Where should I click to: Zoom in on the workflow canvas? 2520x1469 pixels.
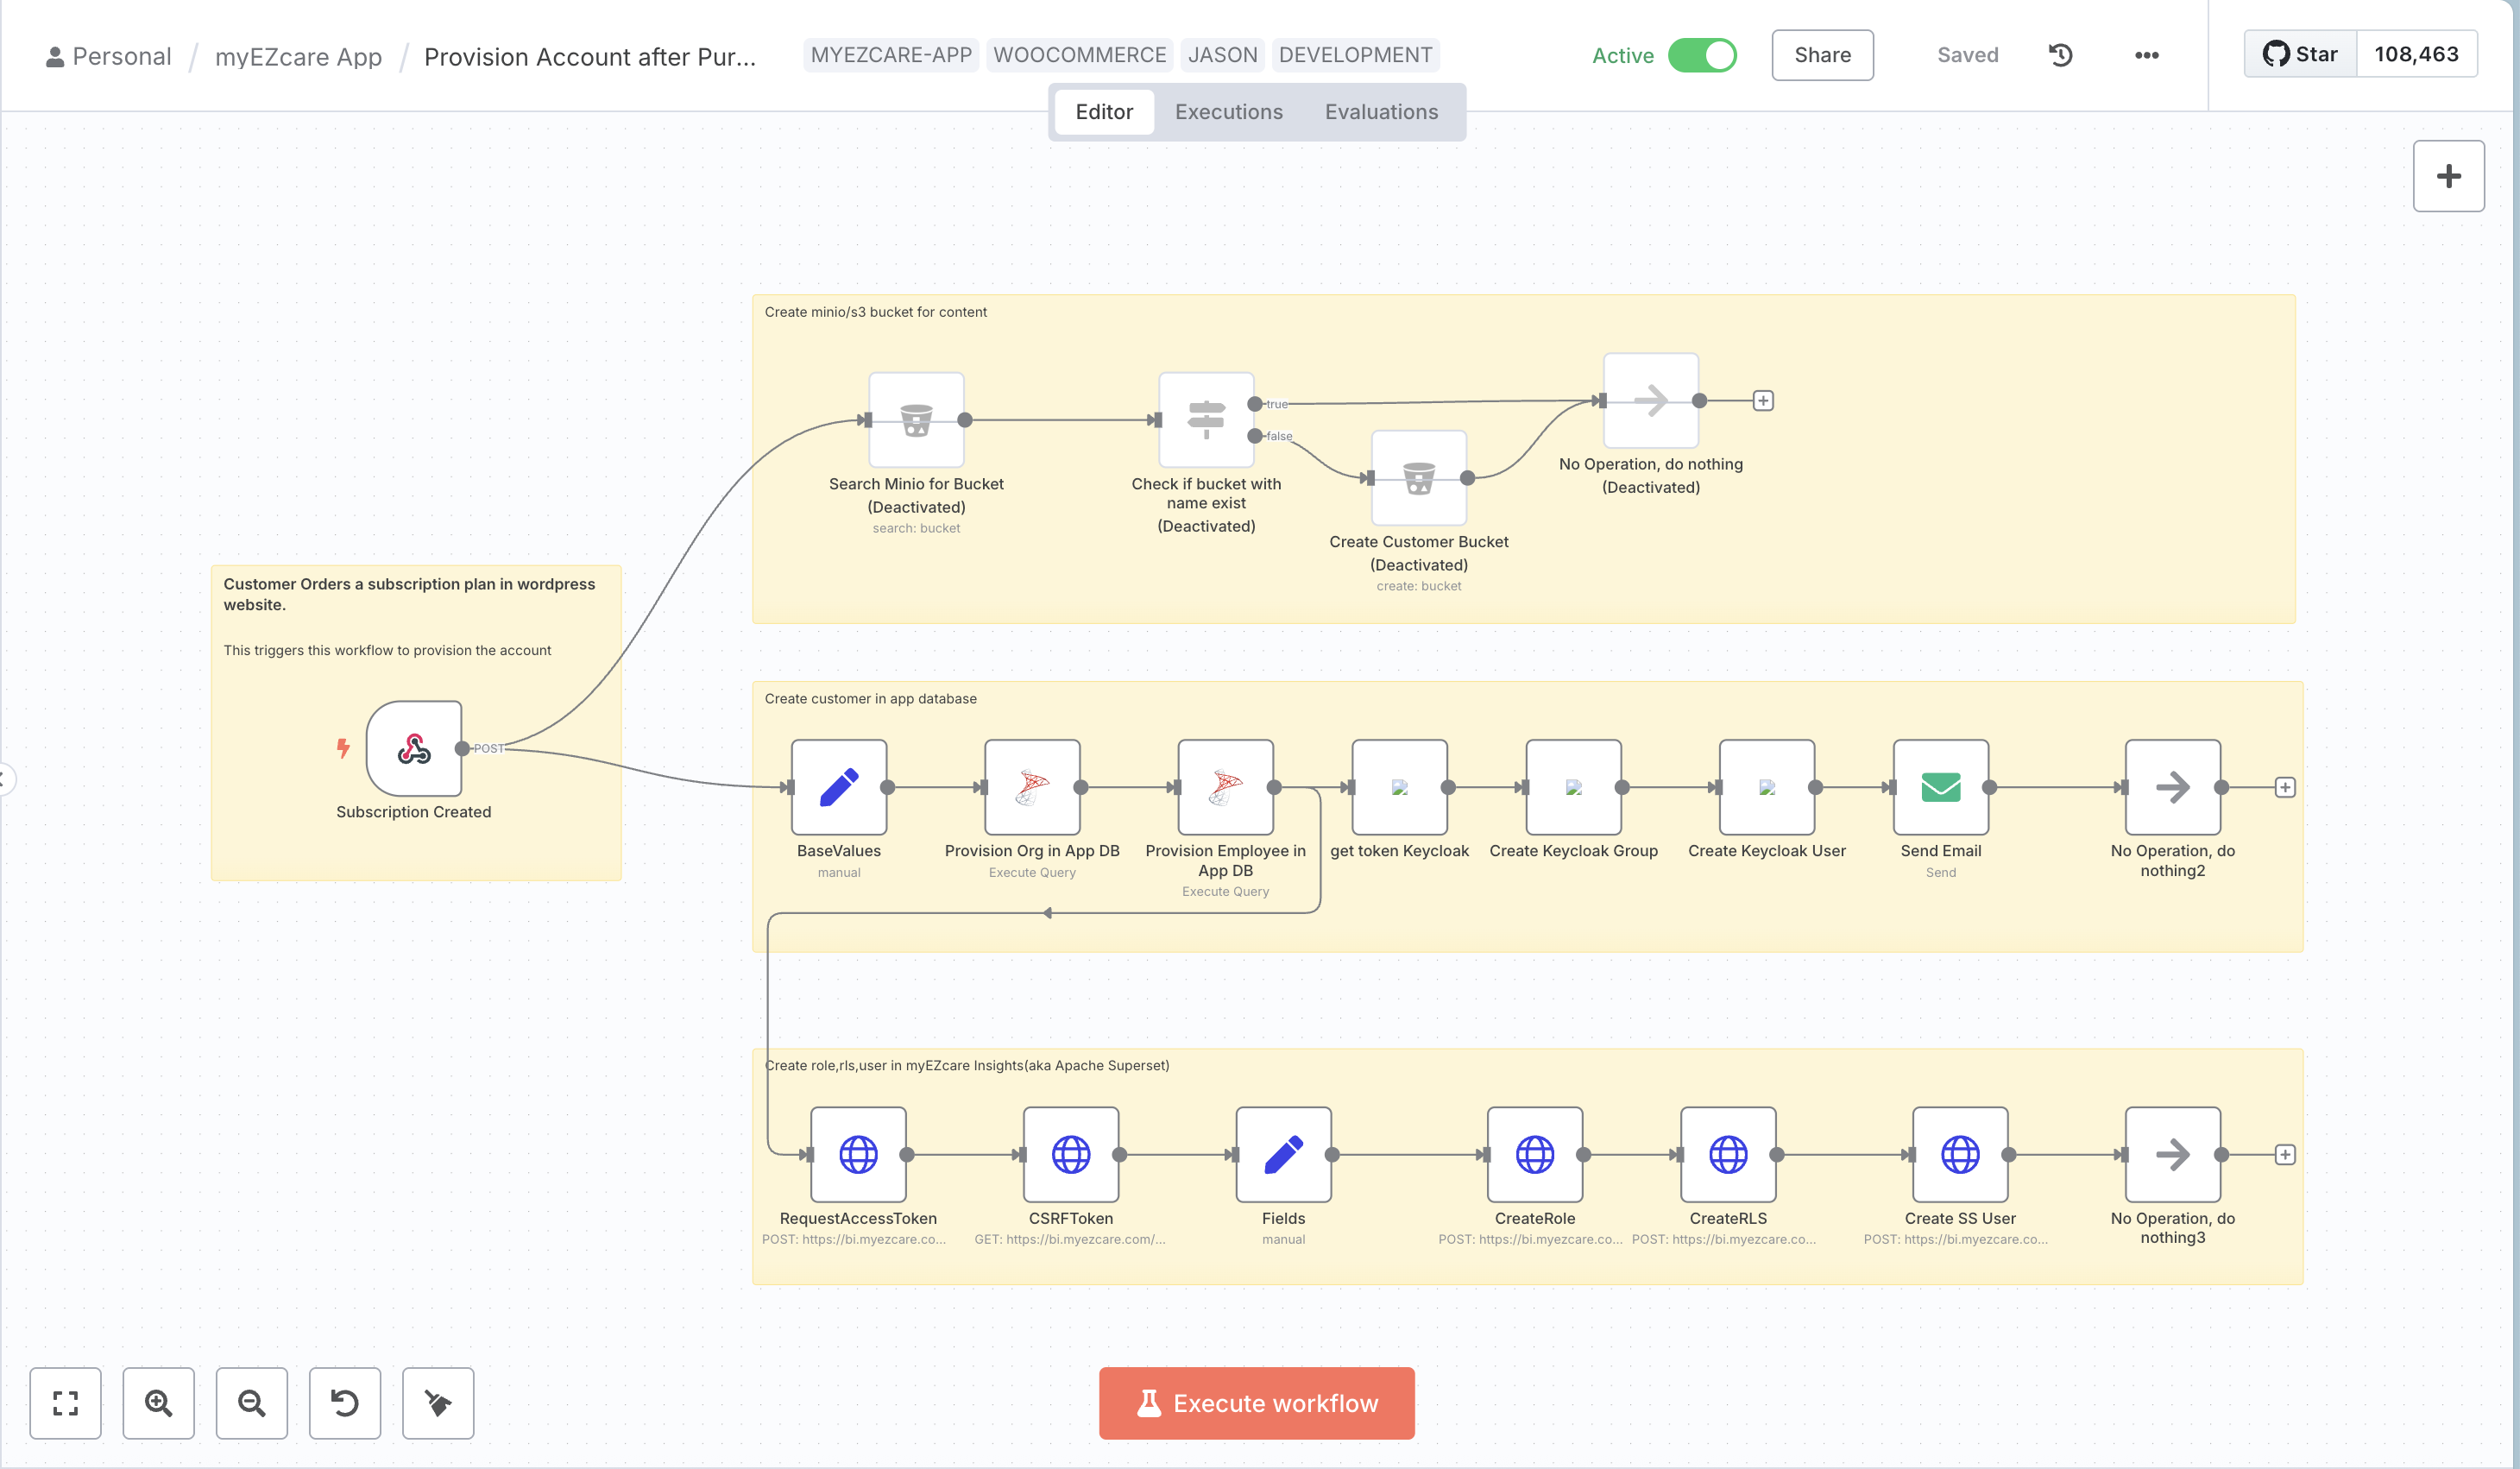[x=158, y=1403]
